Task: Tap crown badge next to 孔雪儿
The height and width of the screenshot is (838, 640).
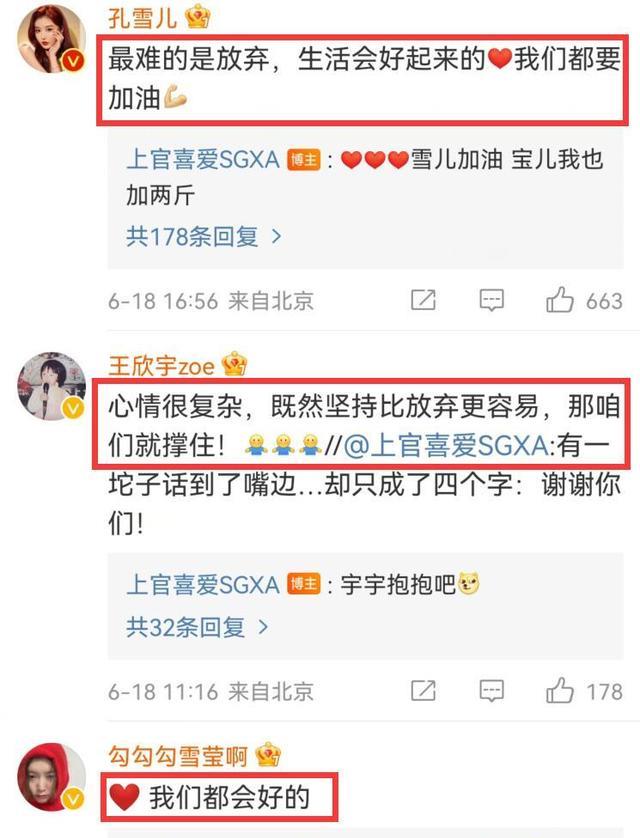Action: pos(198,18)
